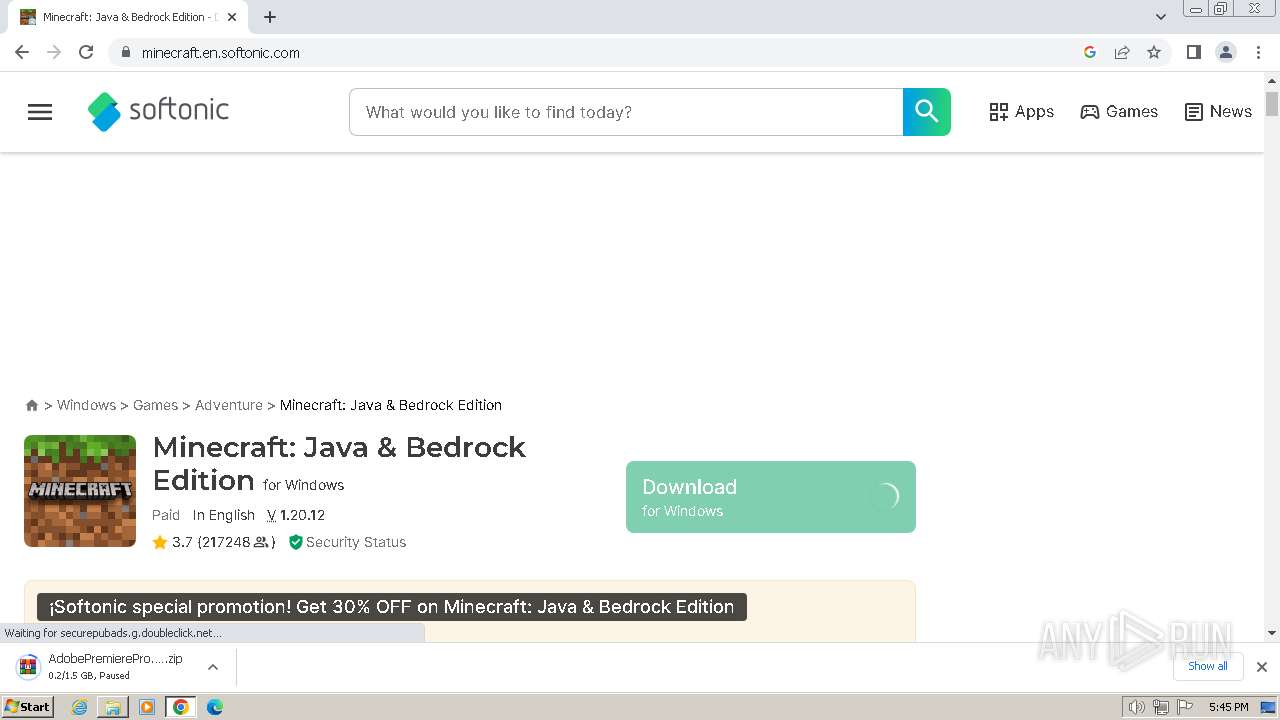Click the Softonic logo
The image size is (1280, 720).
158,111
